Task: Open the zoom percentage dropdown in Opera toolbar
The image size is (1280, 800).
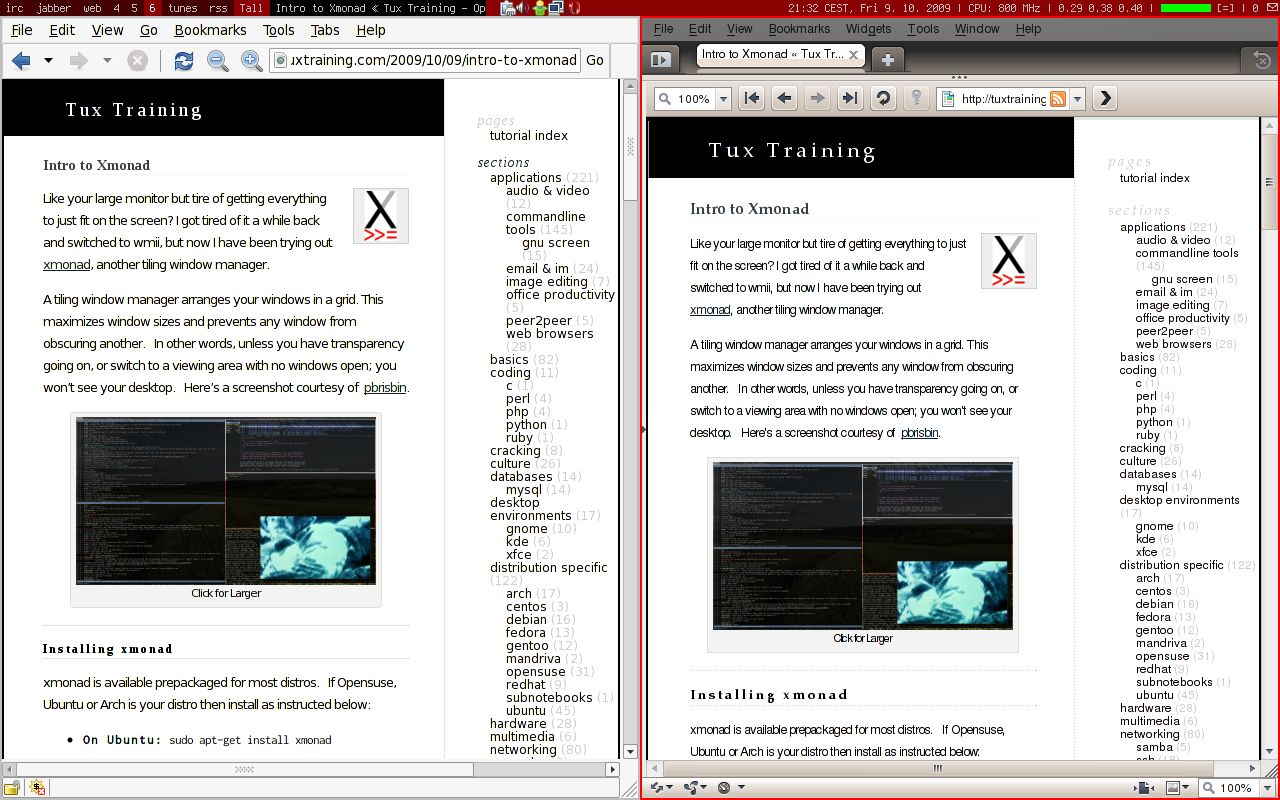Action: (x=723, y=99)
